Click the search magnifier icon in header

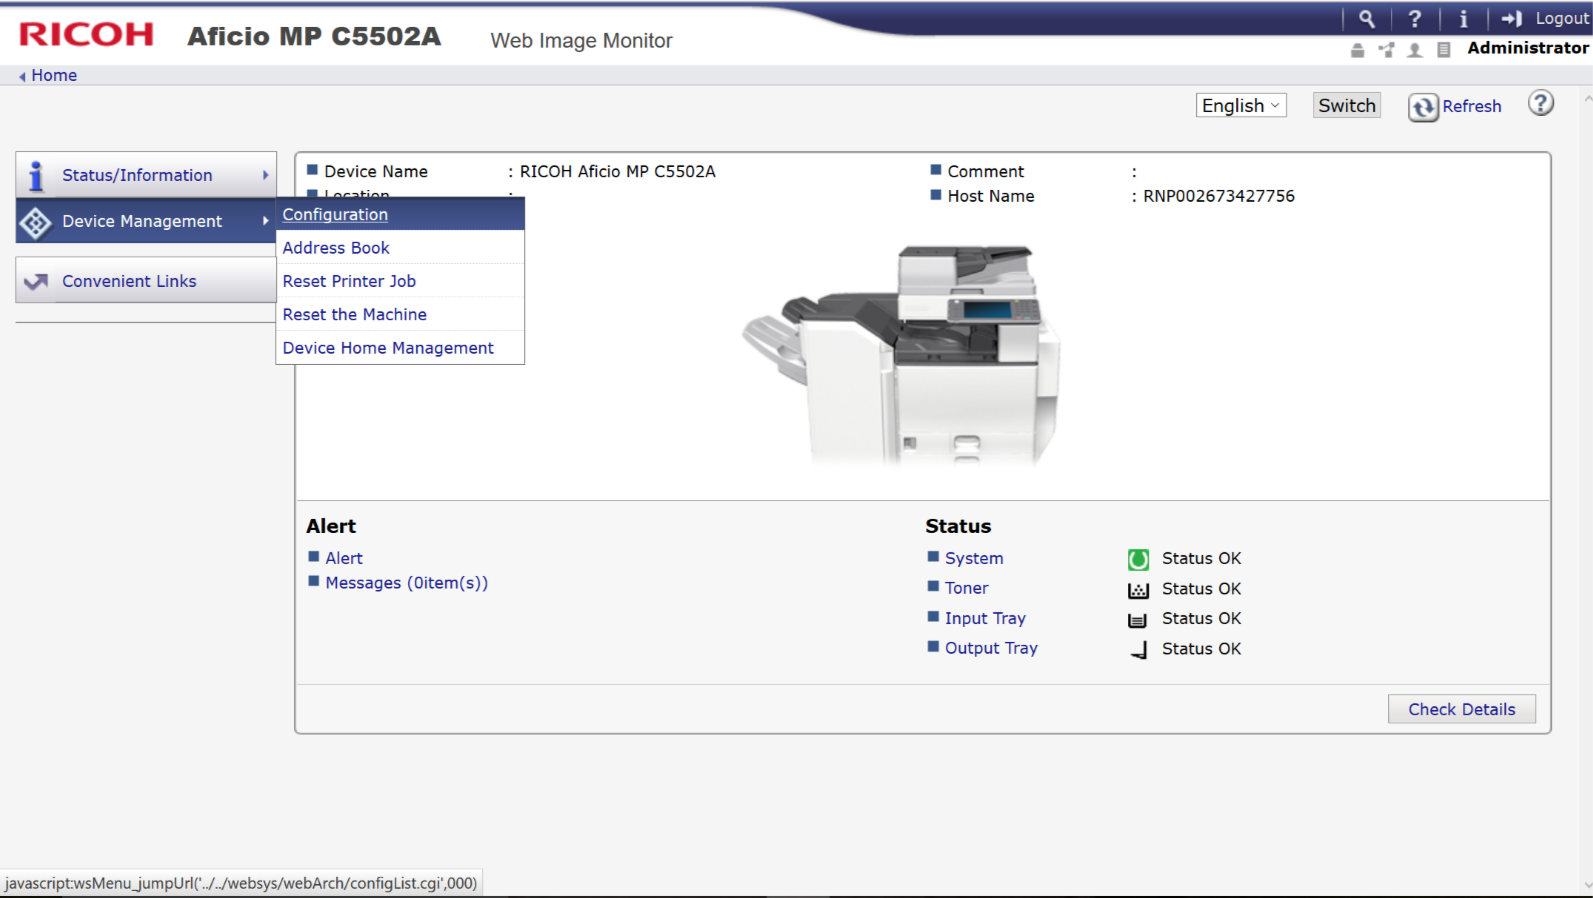tap(1366, 19)
